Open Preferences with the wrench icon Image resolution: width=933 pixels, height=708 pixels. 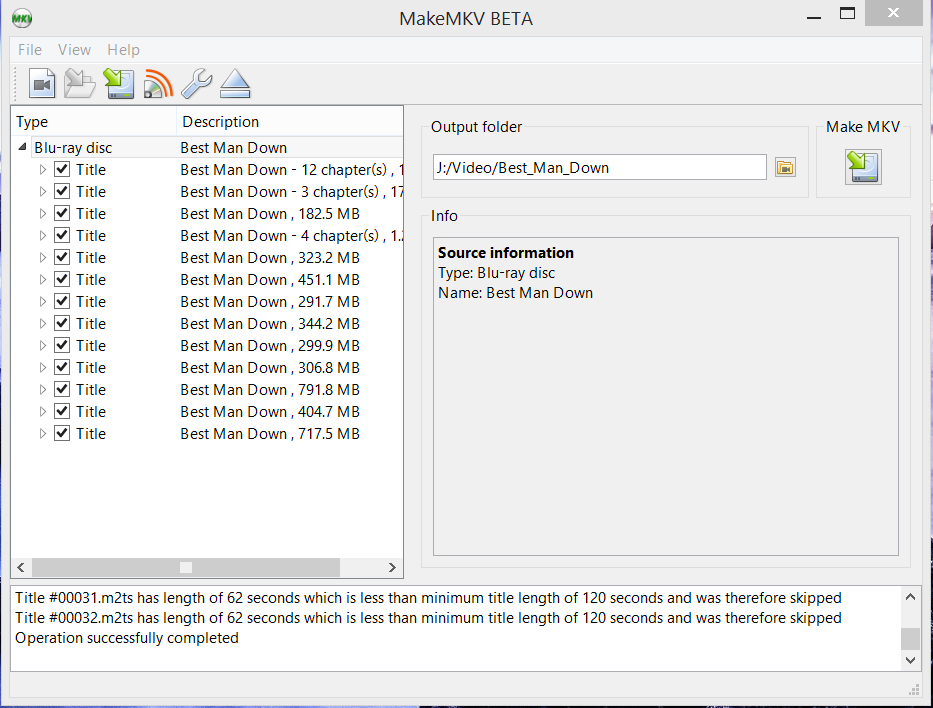[x=196, y=83]
